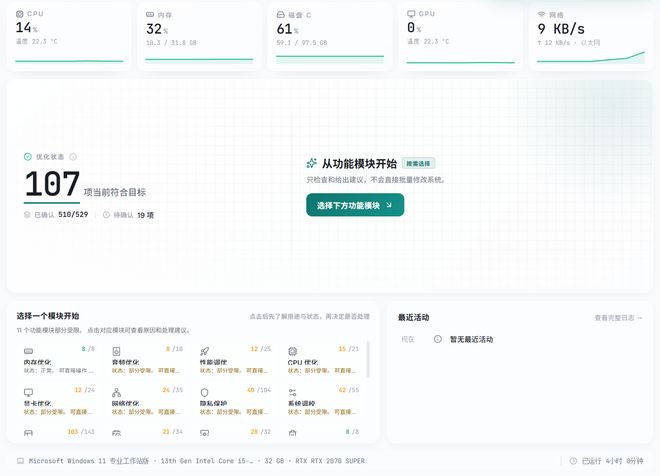Click the RTX RTX 2070 SUPER status bar text
660x476 pixels.
(x=330, y=461)
